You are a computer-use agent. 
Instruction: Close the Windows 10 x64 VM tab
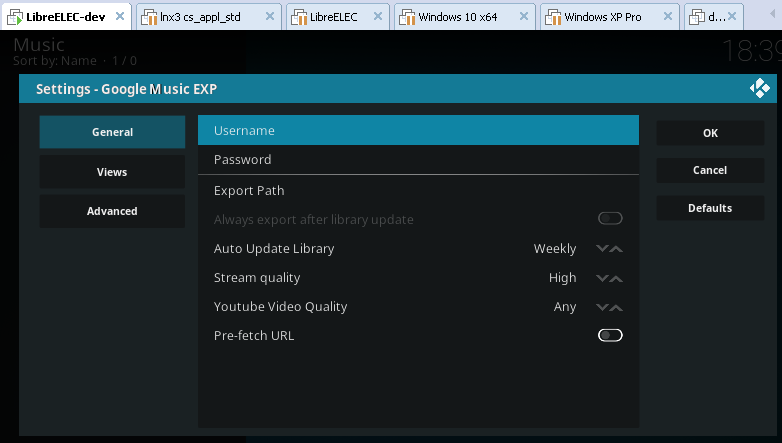click(521, 17)
